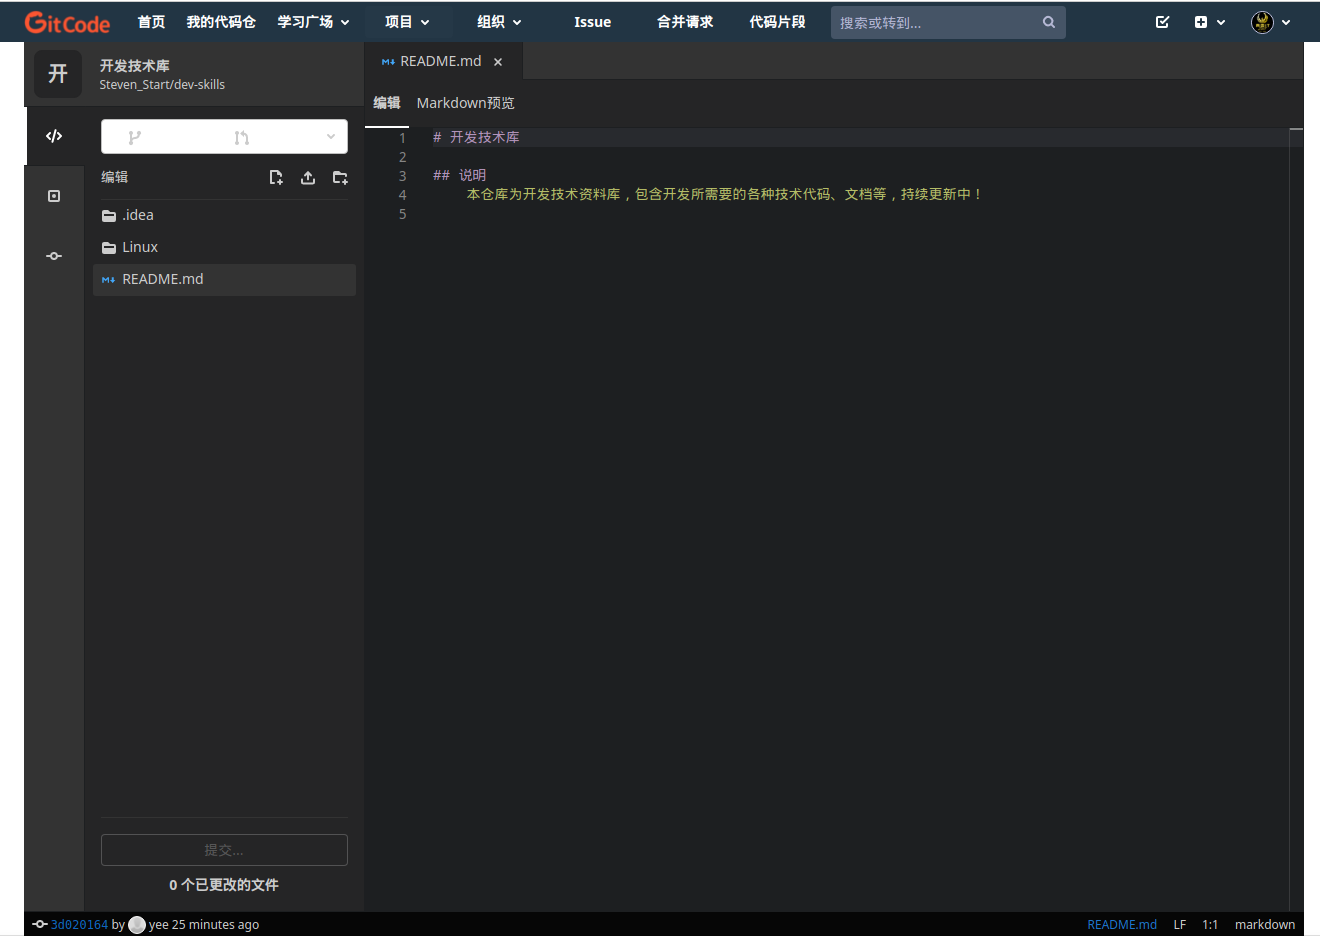This screenshot has width=1320, height=936.
Task: Switch to the review sidebar view
Action: click(54, 196)
